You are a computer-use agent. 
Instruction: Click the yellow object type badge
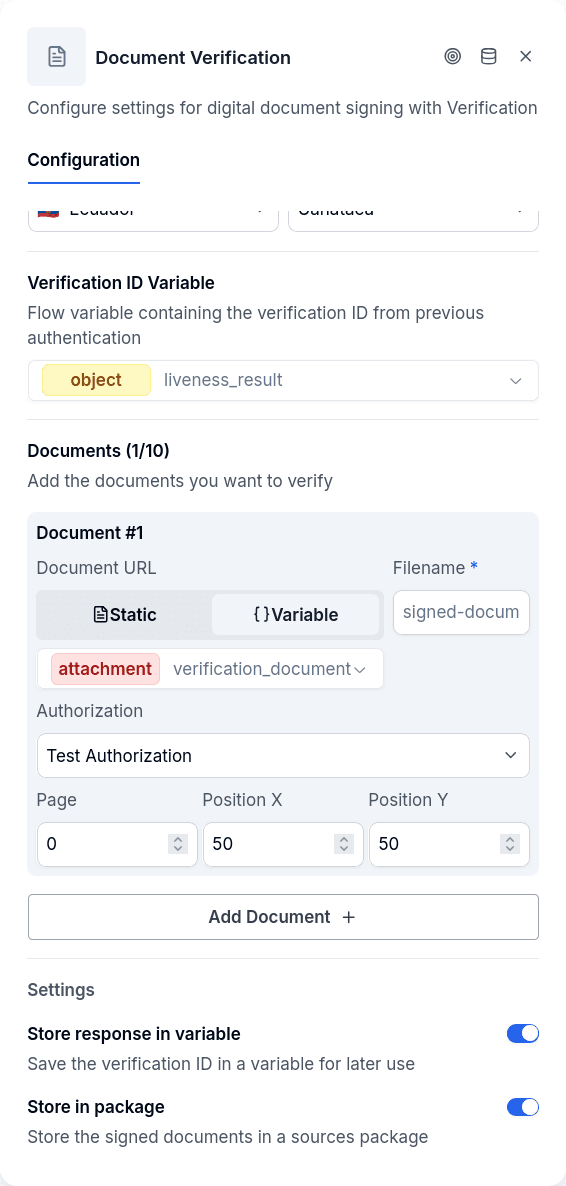[x=96, y=380]
